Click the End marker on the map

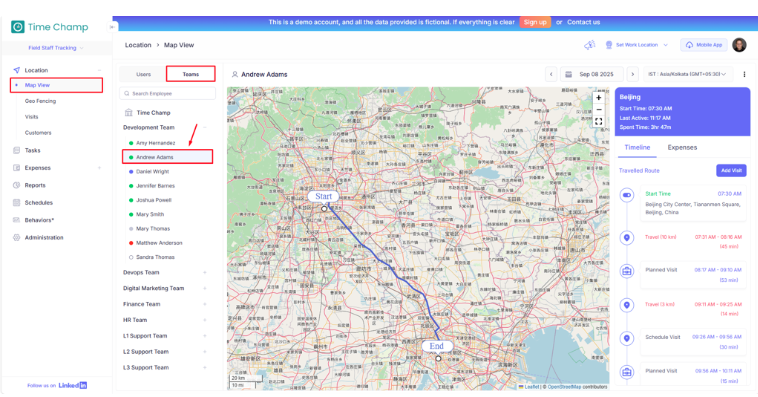click(x=437, y=346)
